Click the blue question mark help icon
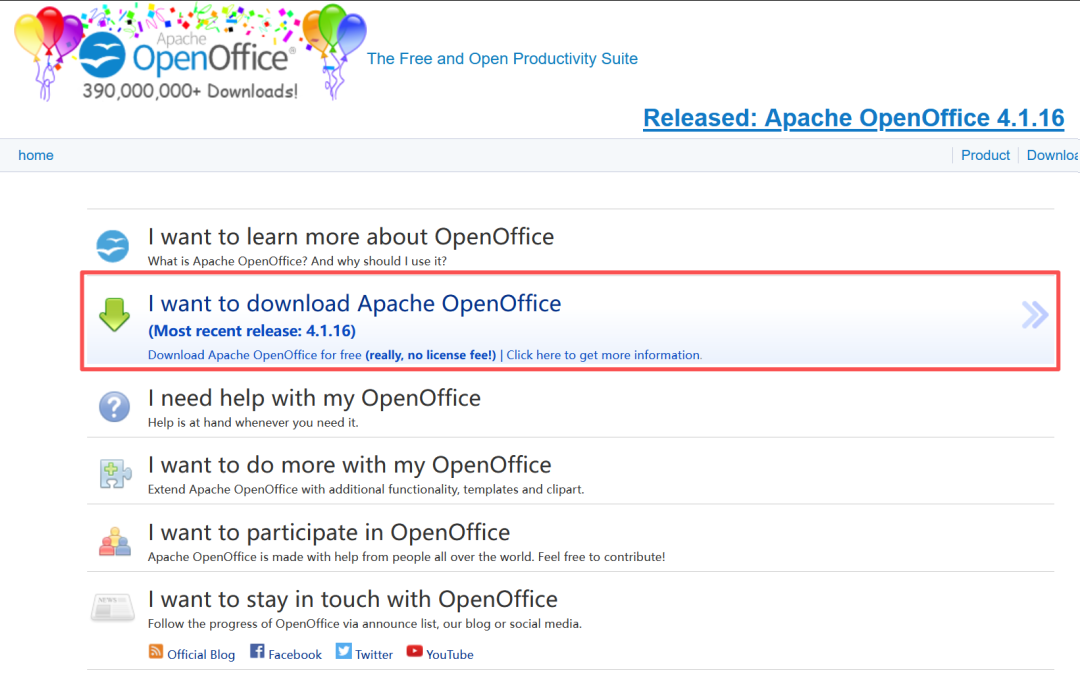This screenshot has width=1080, height=692. pyautogui.click(x=114, y=407)
